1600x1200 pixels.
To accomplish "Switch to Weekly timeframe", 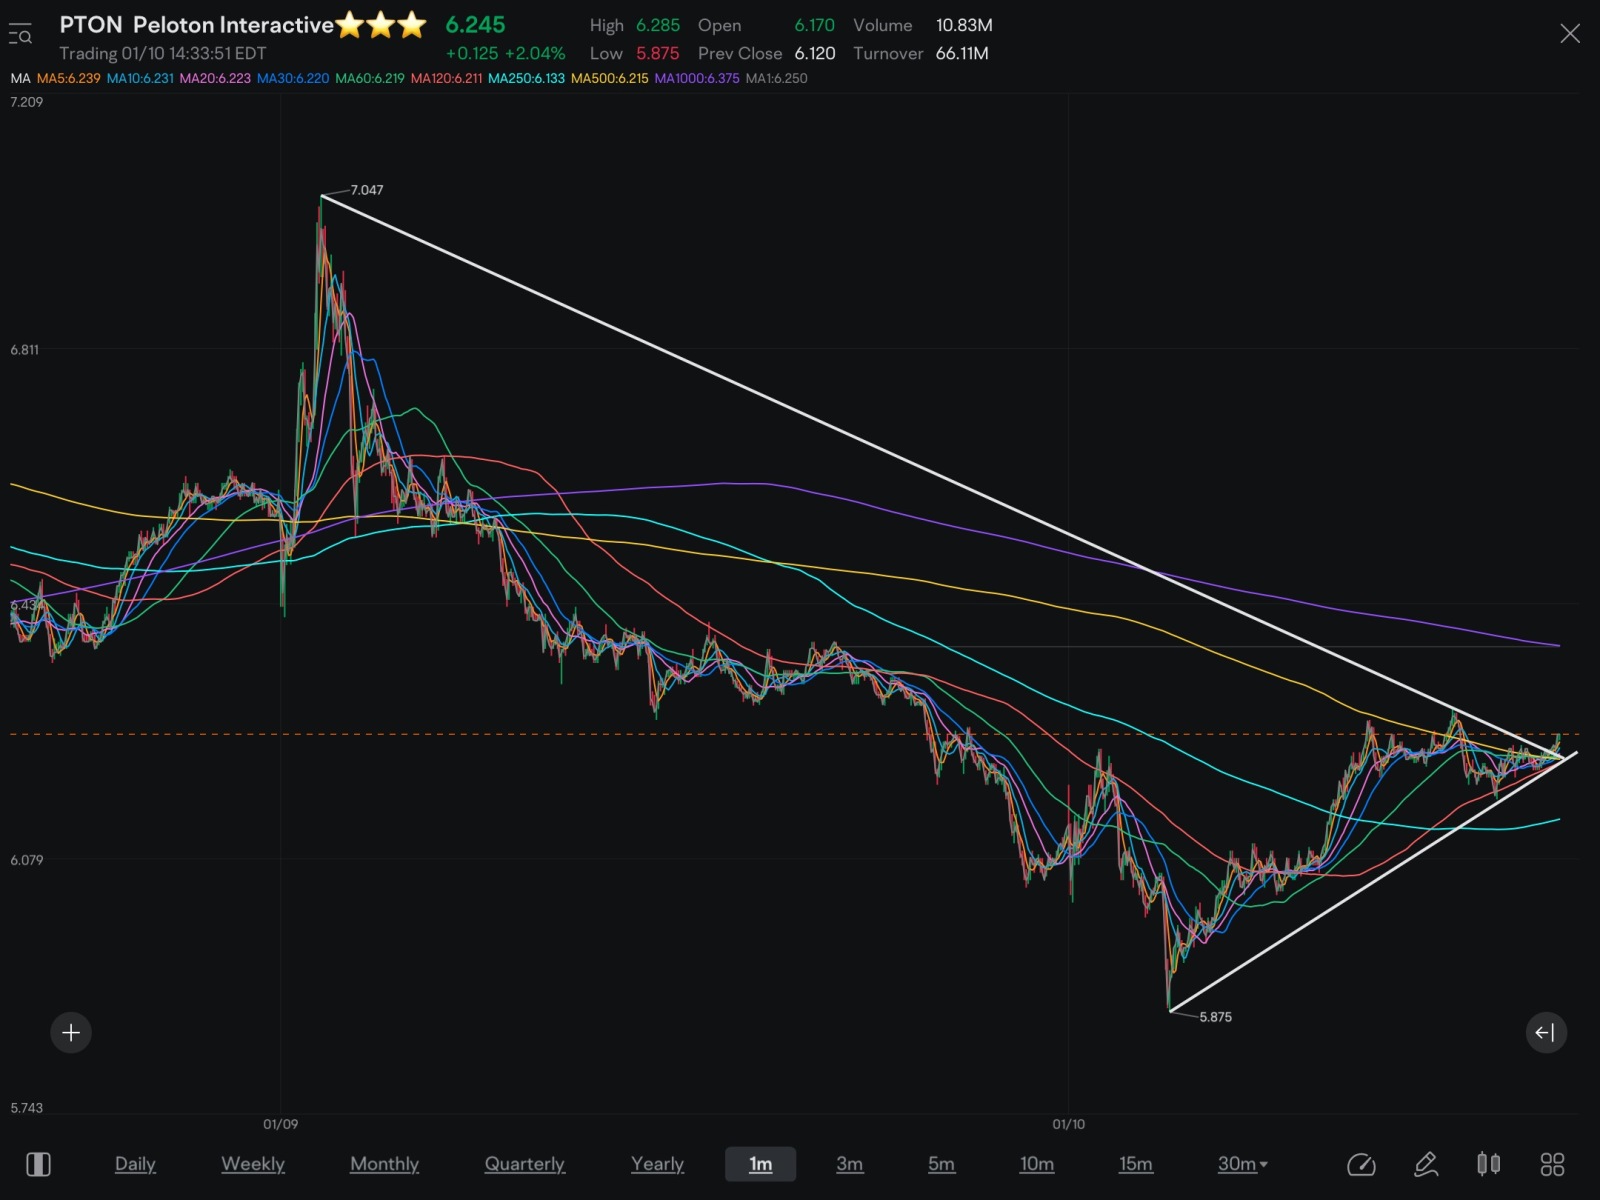I will (253, 1164).
